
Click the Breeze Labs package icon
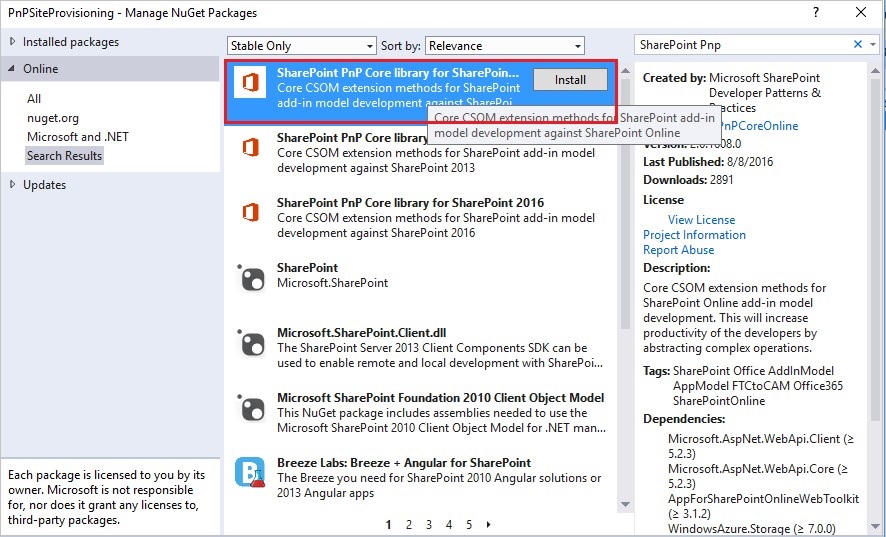(x=250, y=473)
